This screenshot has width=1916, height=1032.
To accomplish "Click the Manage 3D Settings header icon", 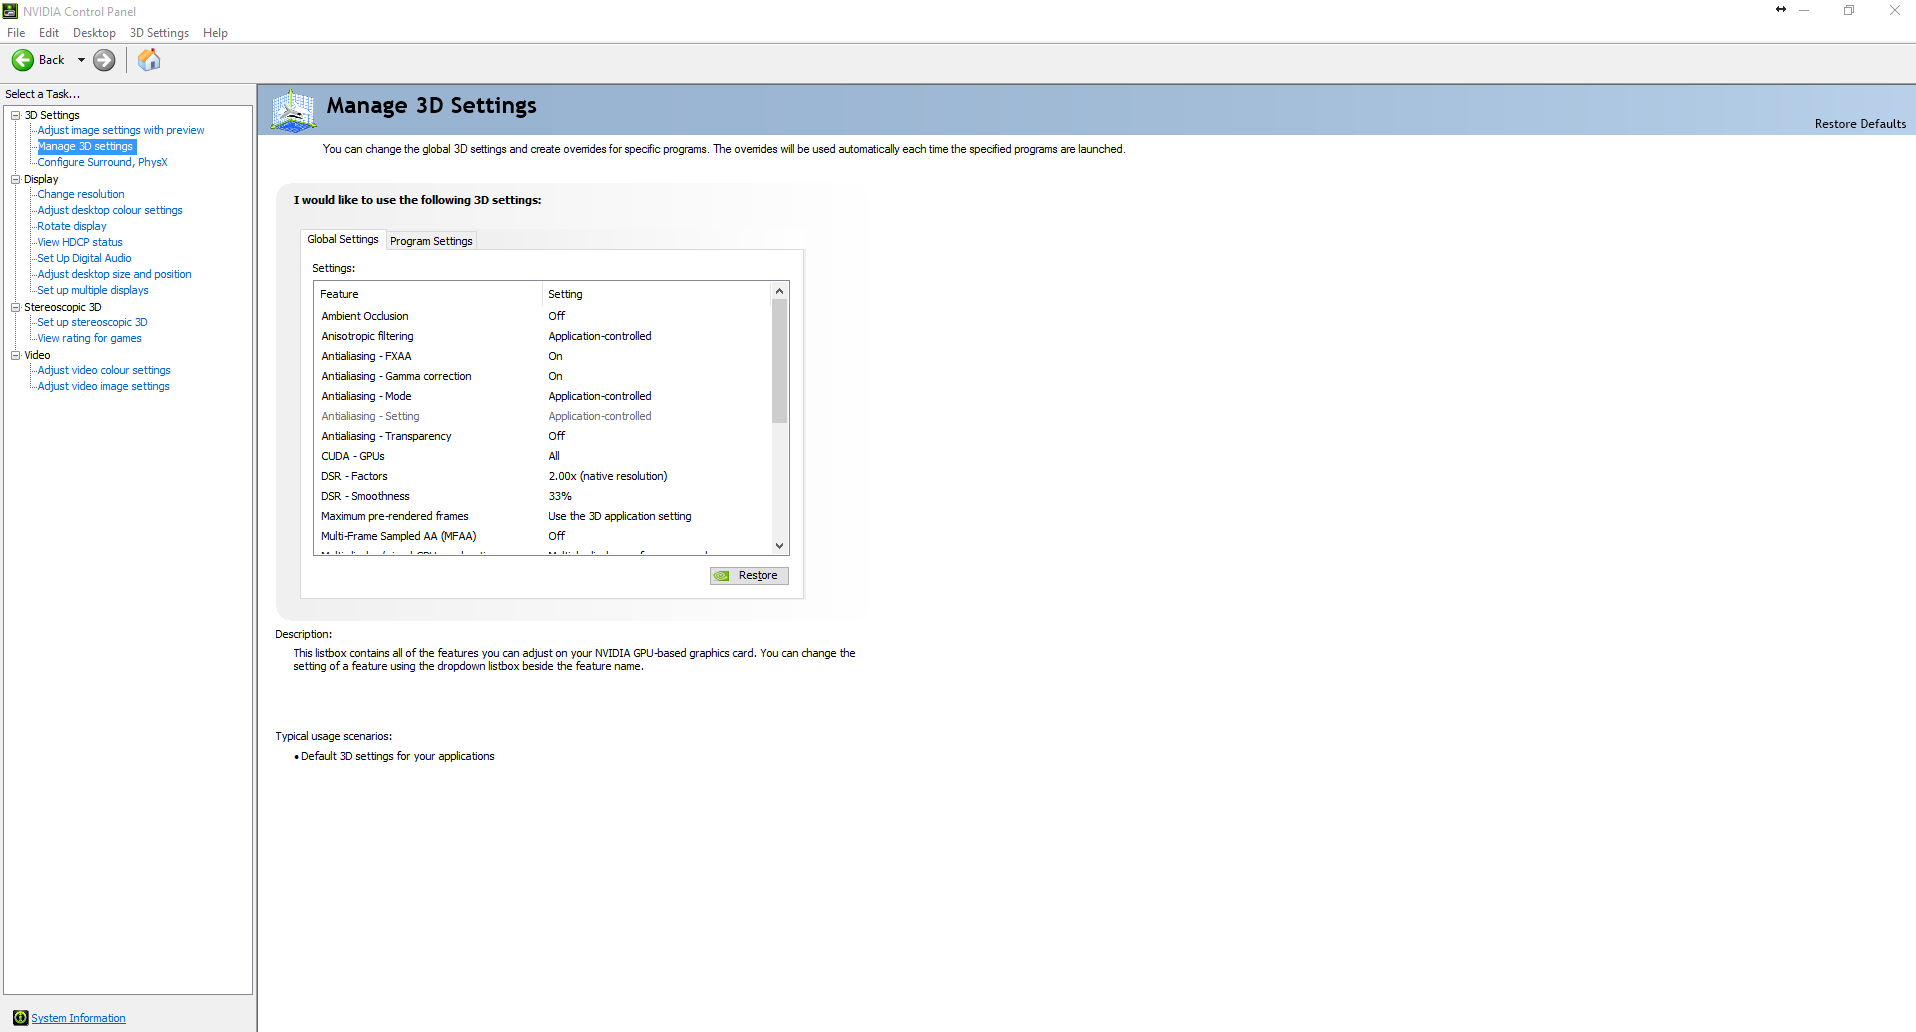I will pos(293,110).
